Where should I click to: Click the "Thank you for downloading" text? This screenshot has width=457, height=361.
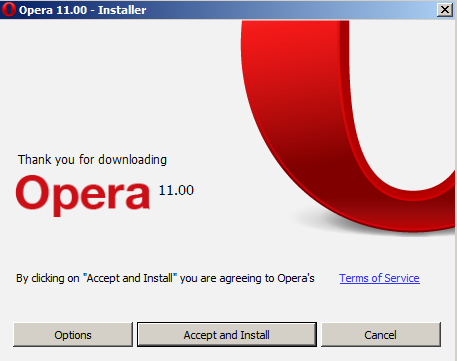[x=92, y=160]
